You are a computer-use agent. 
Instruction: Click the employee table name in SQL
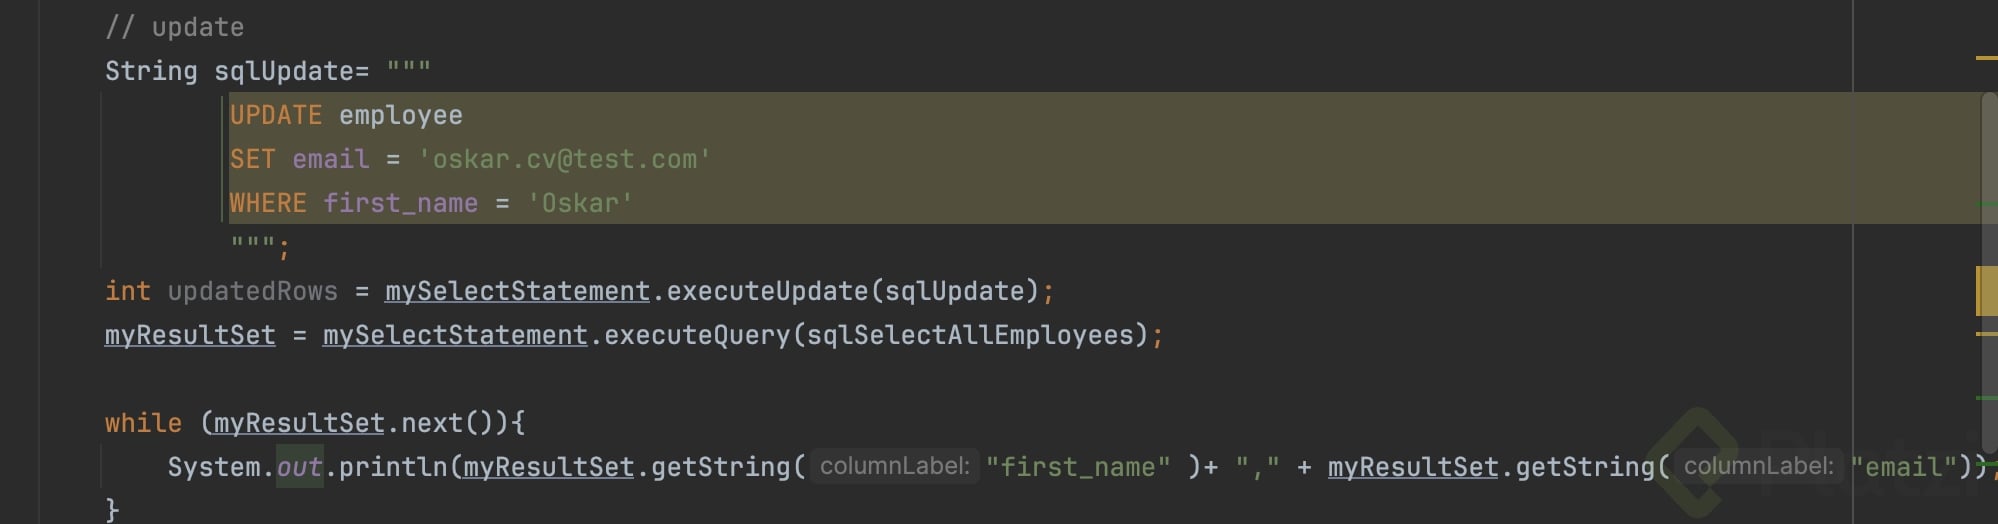(400, 115)
